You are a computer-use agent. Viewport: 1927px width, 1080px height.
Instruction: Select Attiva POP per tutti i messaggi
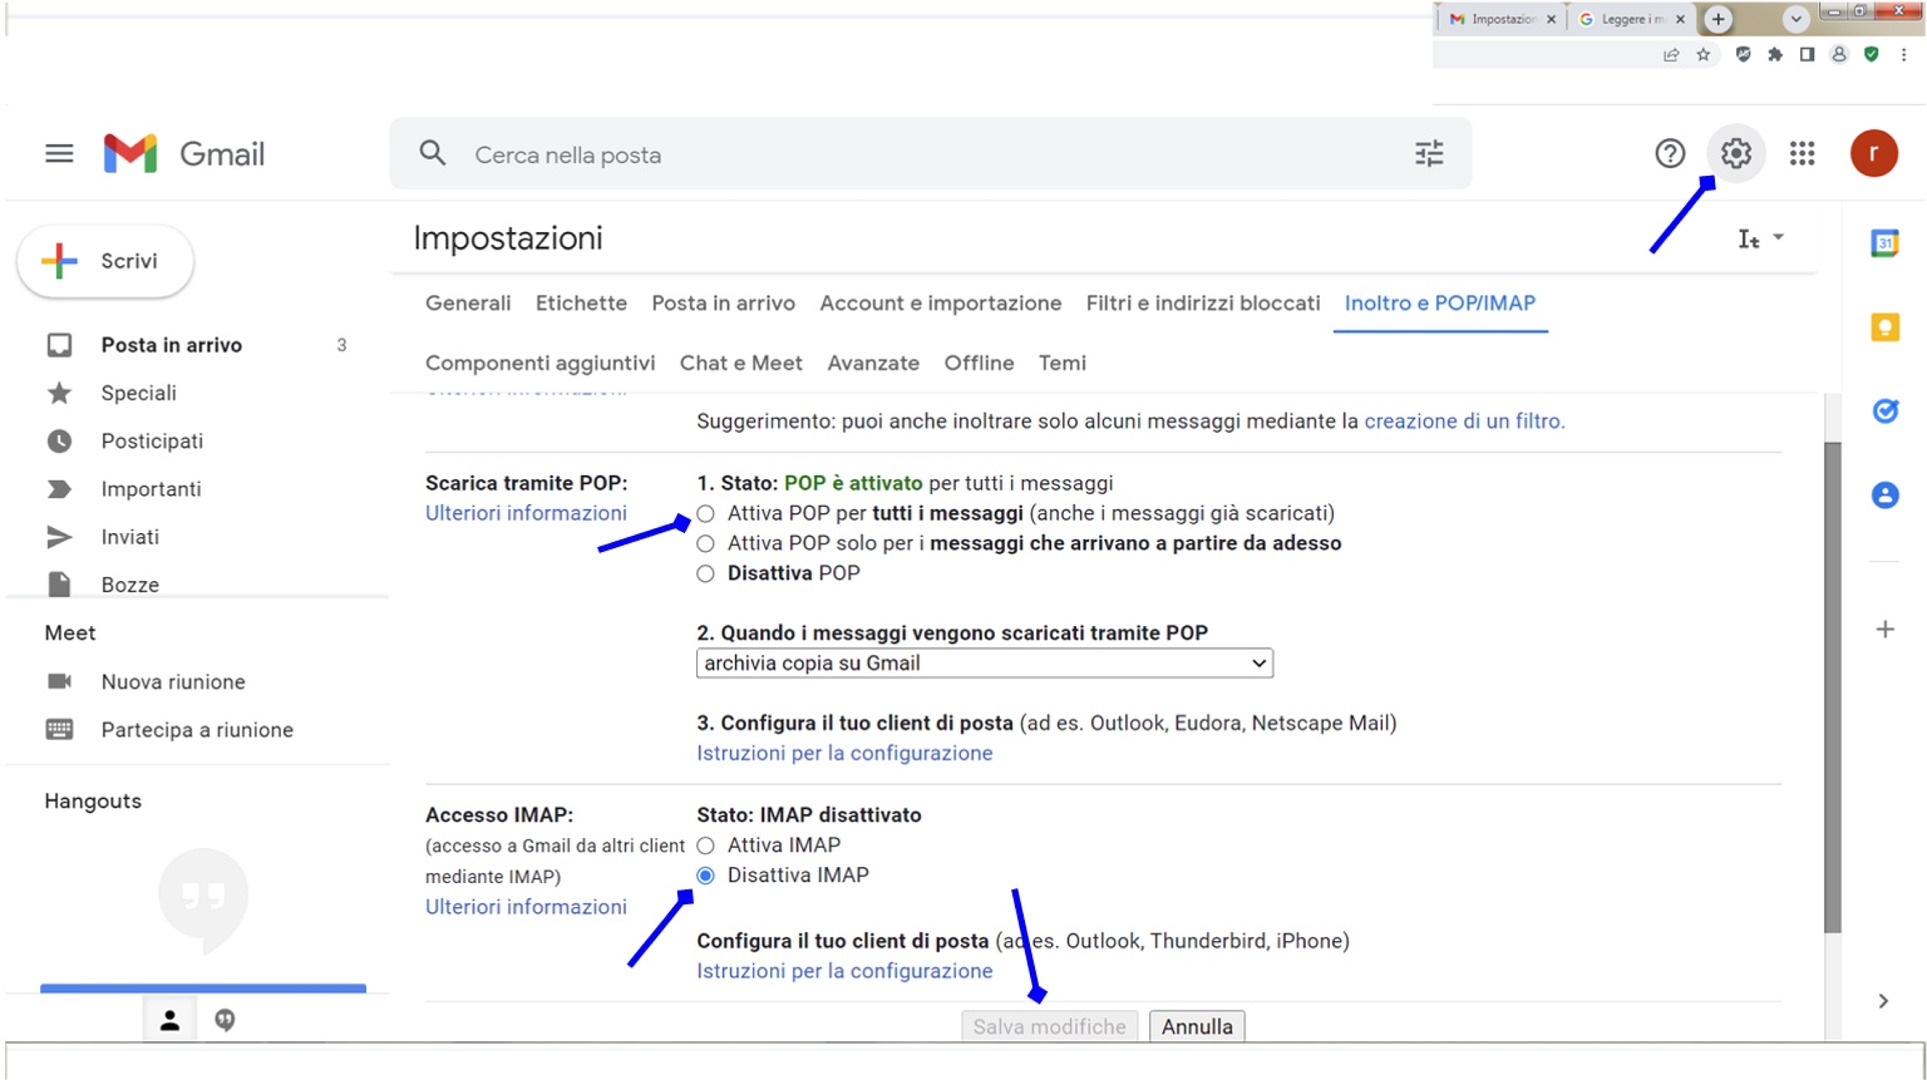(706, 514)
